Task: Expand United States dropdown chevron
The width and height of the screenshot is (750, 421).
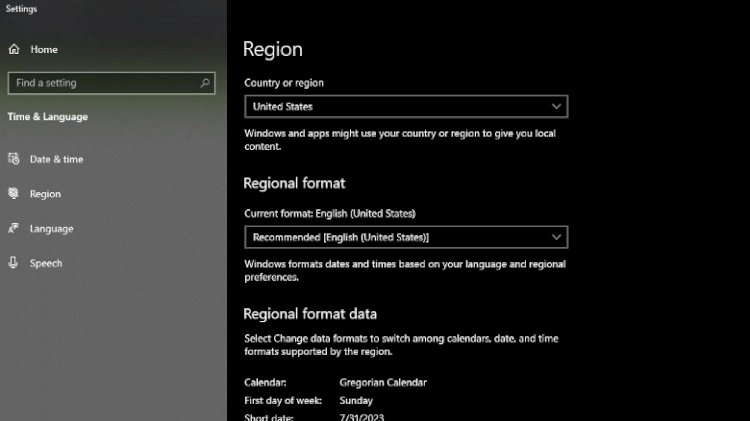Action: click(556, 106)
